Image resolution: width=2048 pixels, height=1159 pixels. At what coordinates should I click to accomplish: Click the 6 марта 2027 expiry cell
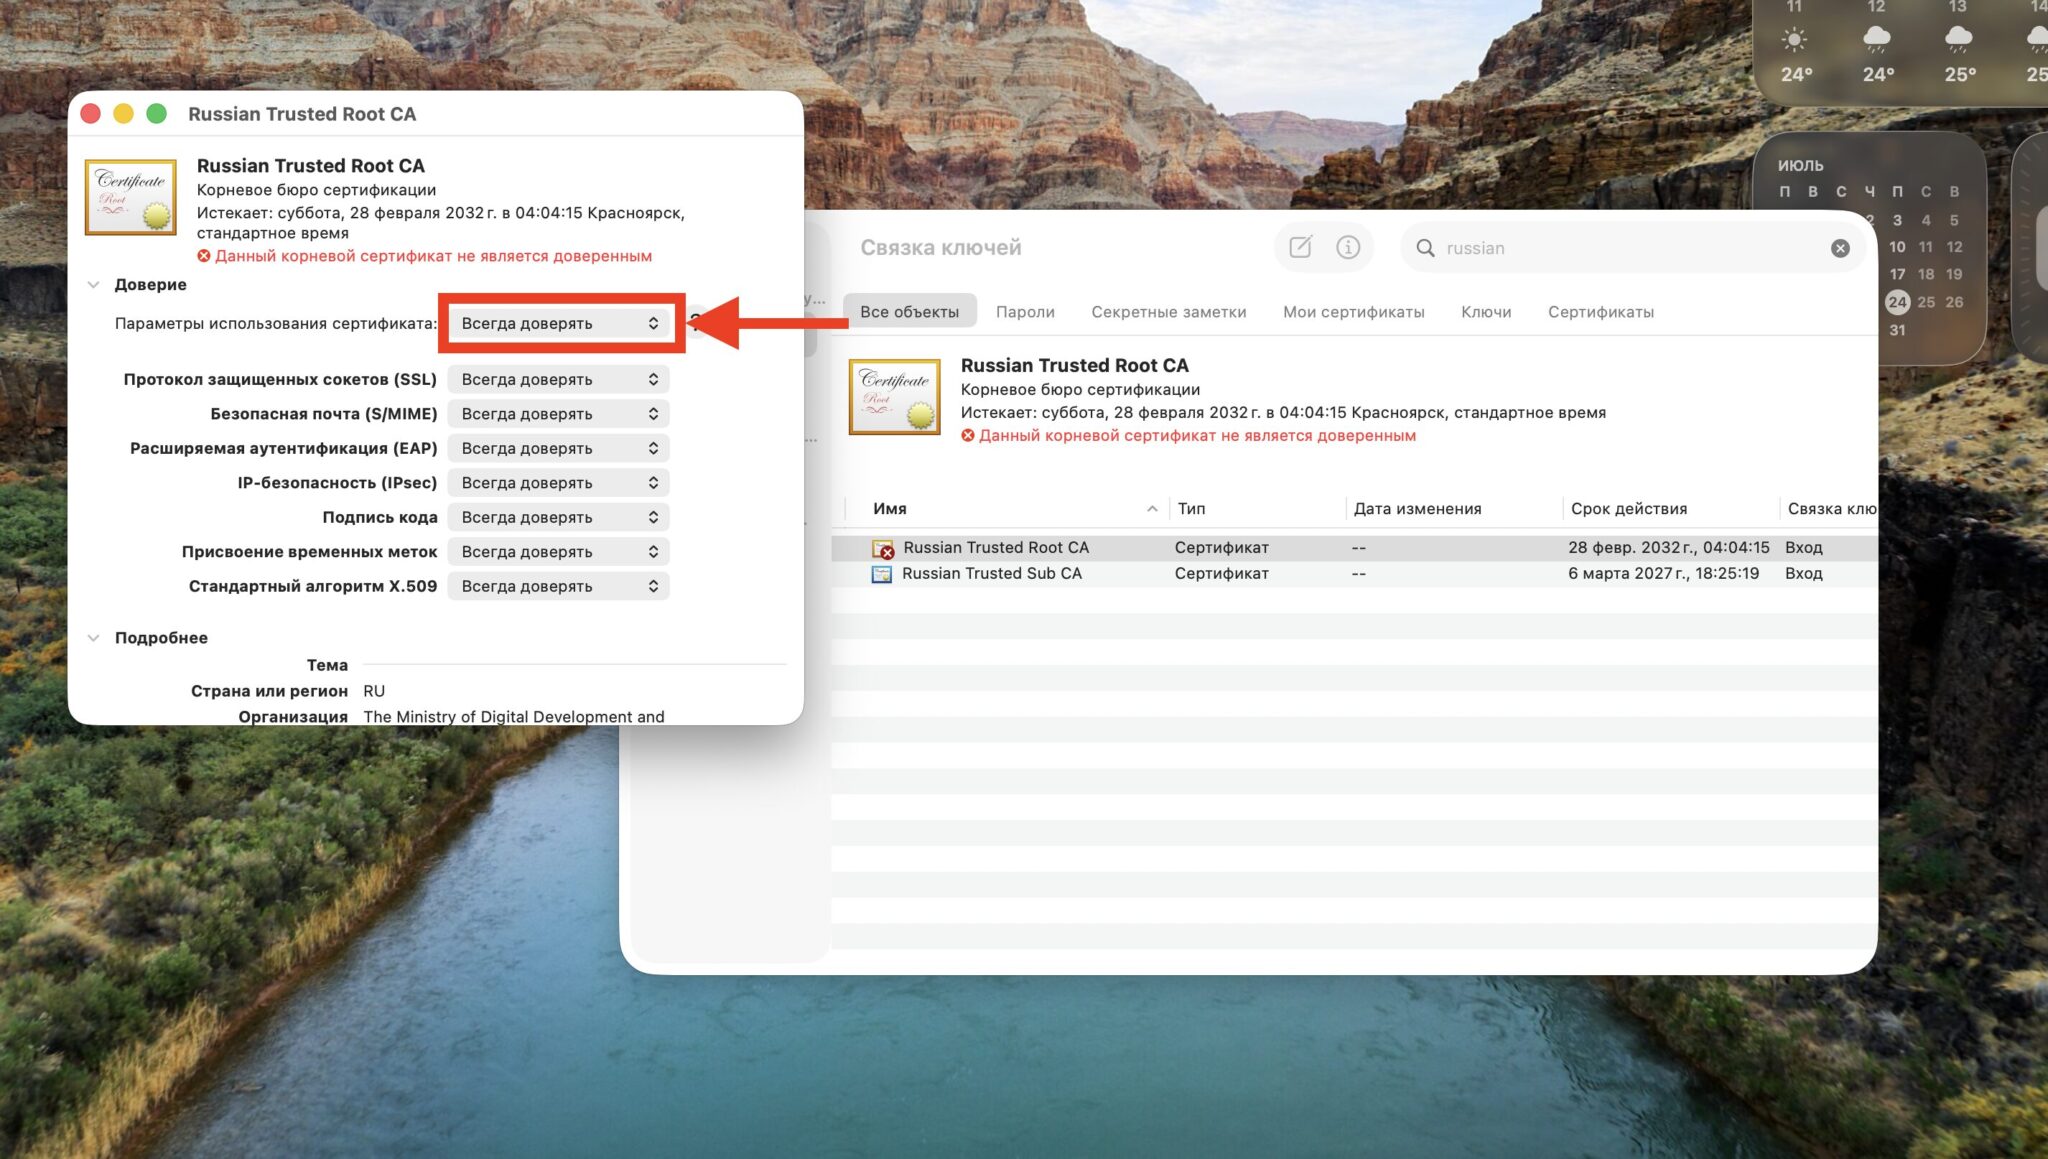coord(1663,574)
